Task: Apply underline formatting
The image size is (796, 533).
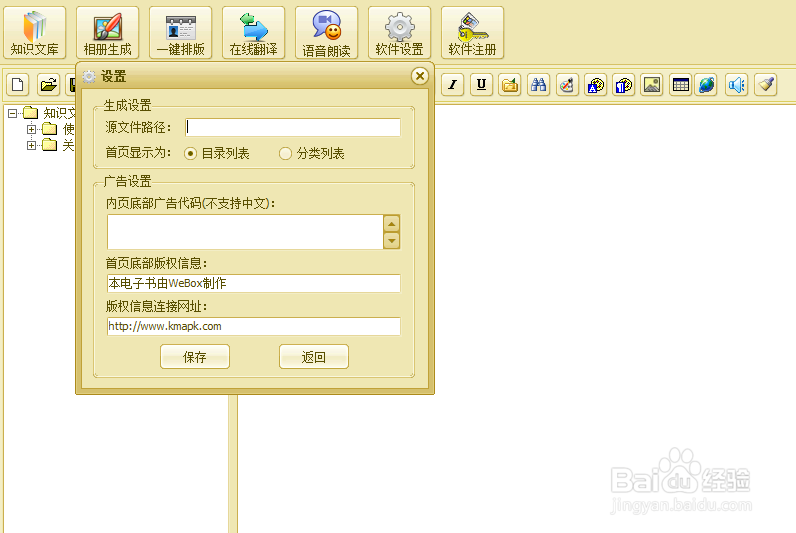Action: click(x=481, y=85)
